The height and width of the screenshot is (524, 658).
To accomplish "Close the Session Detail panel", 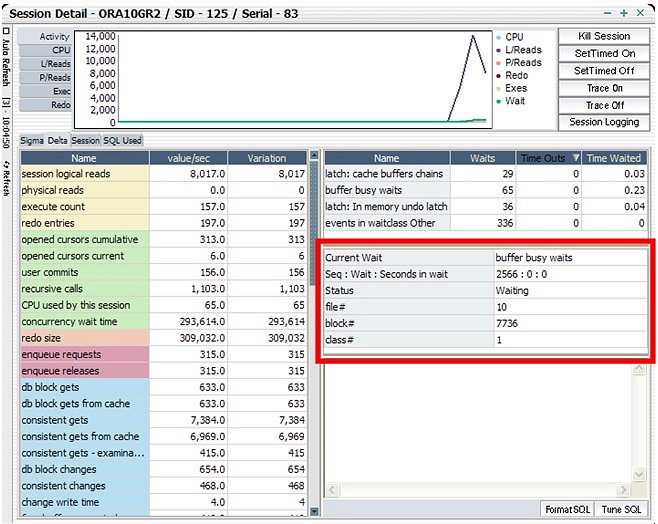I will pyautogui.click(x=640, y=13).
